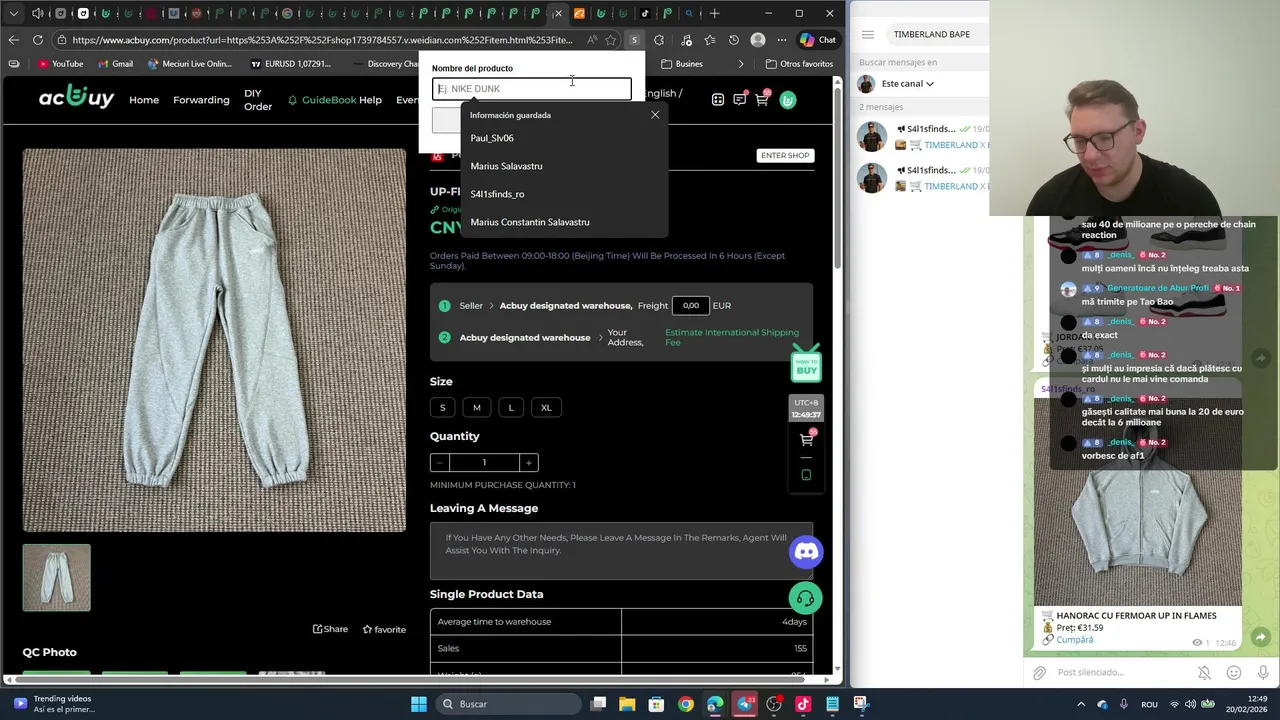The width and height of the screenshot is (1280, 720).
Task: Click Estimate International Shipping Fee link
Action: click(x=732, y=337)
